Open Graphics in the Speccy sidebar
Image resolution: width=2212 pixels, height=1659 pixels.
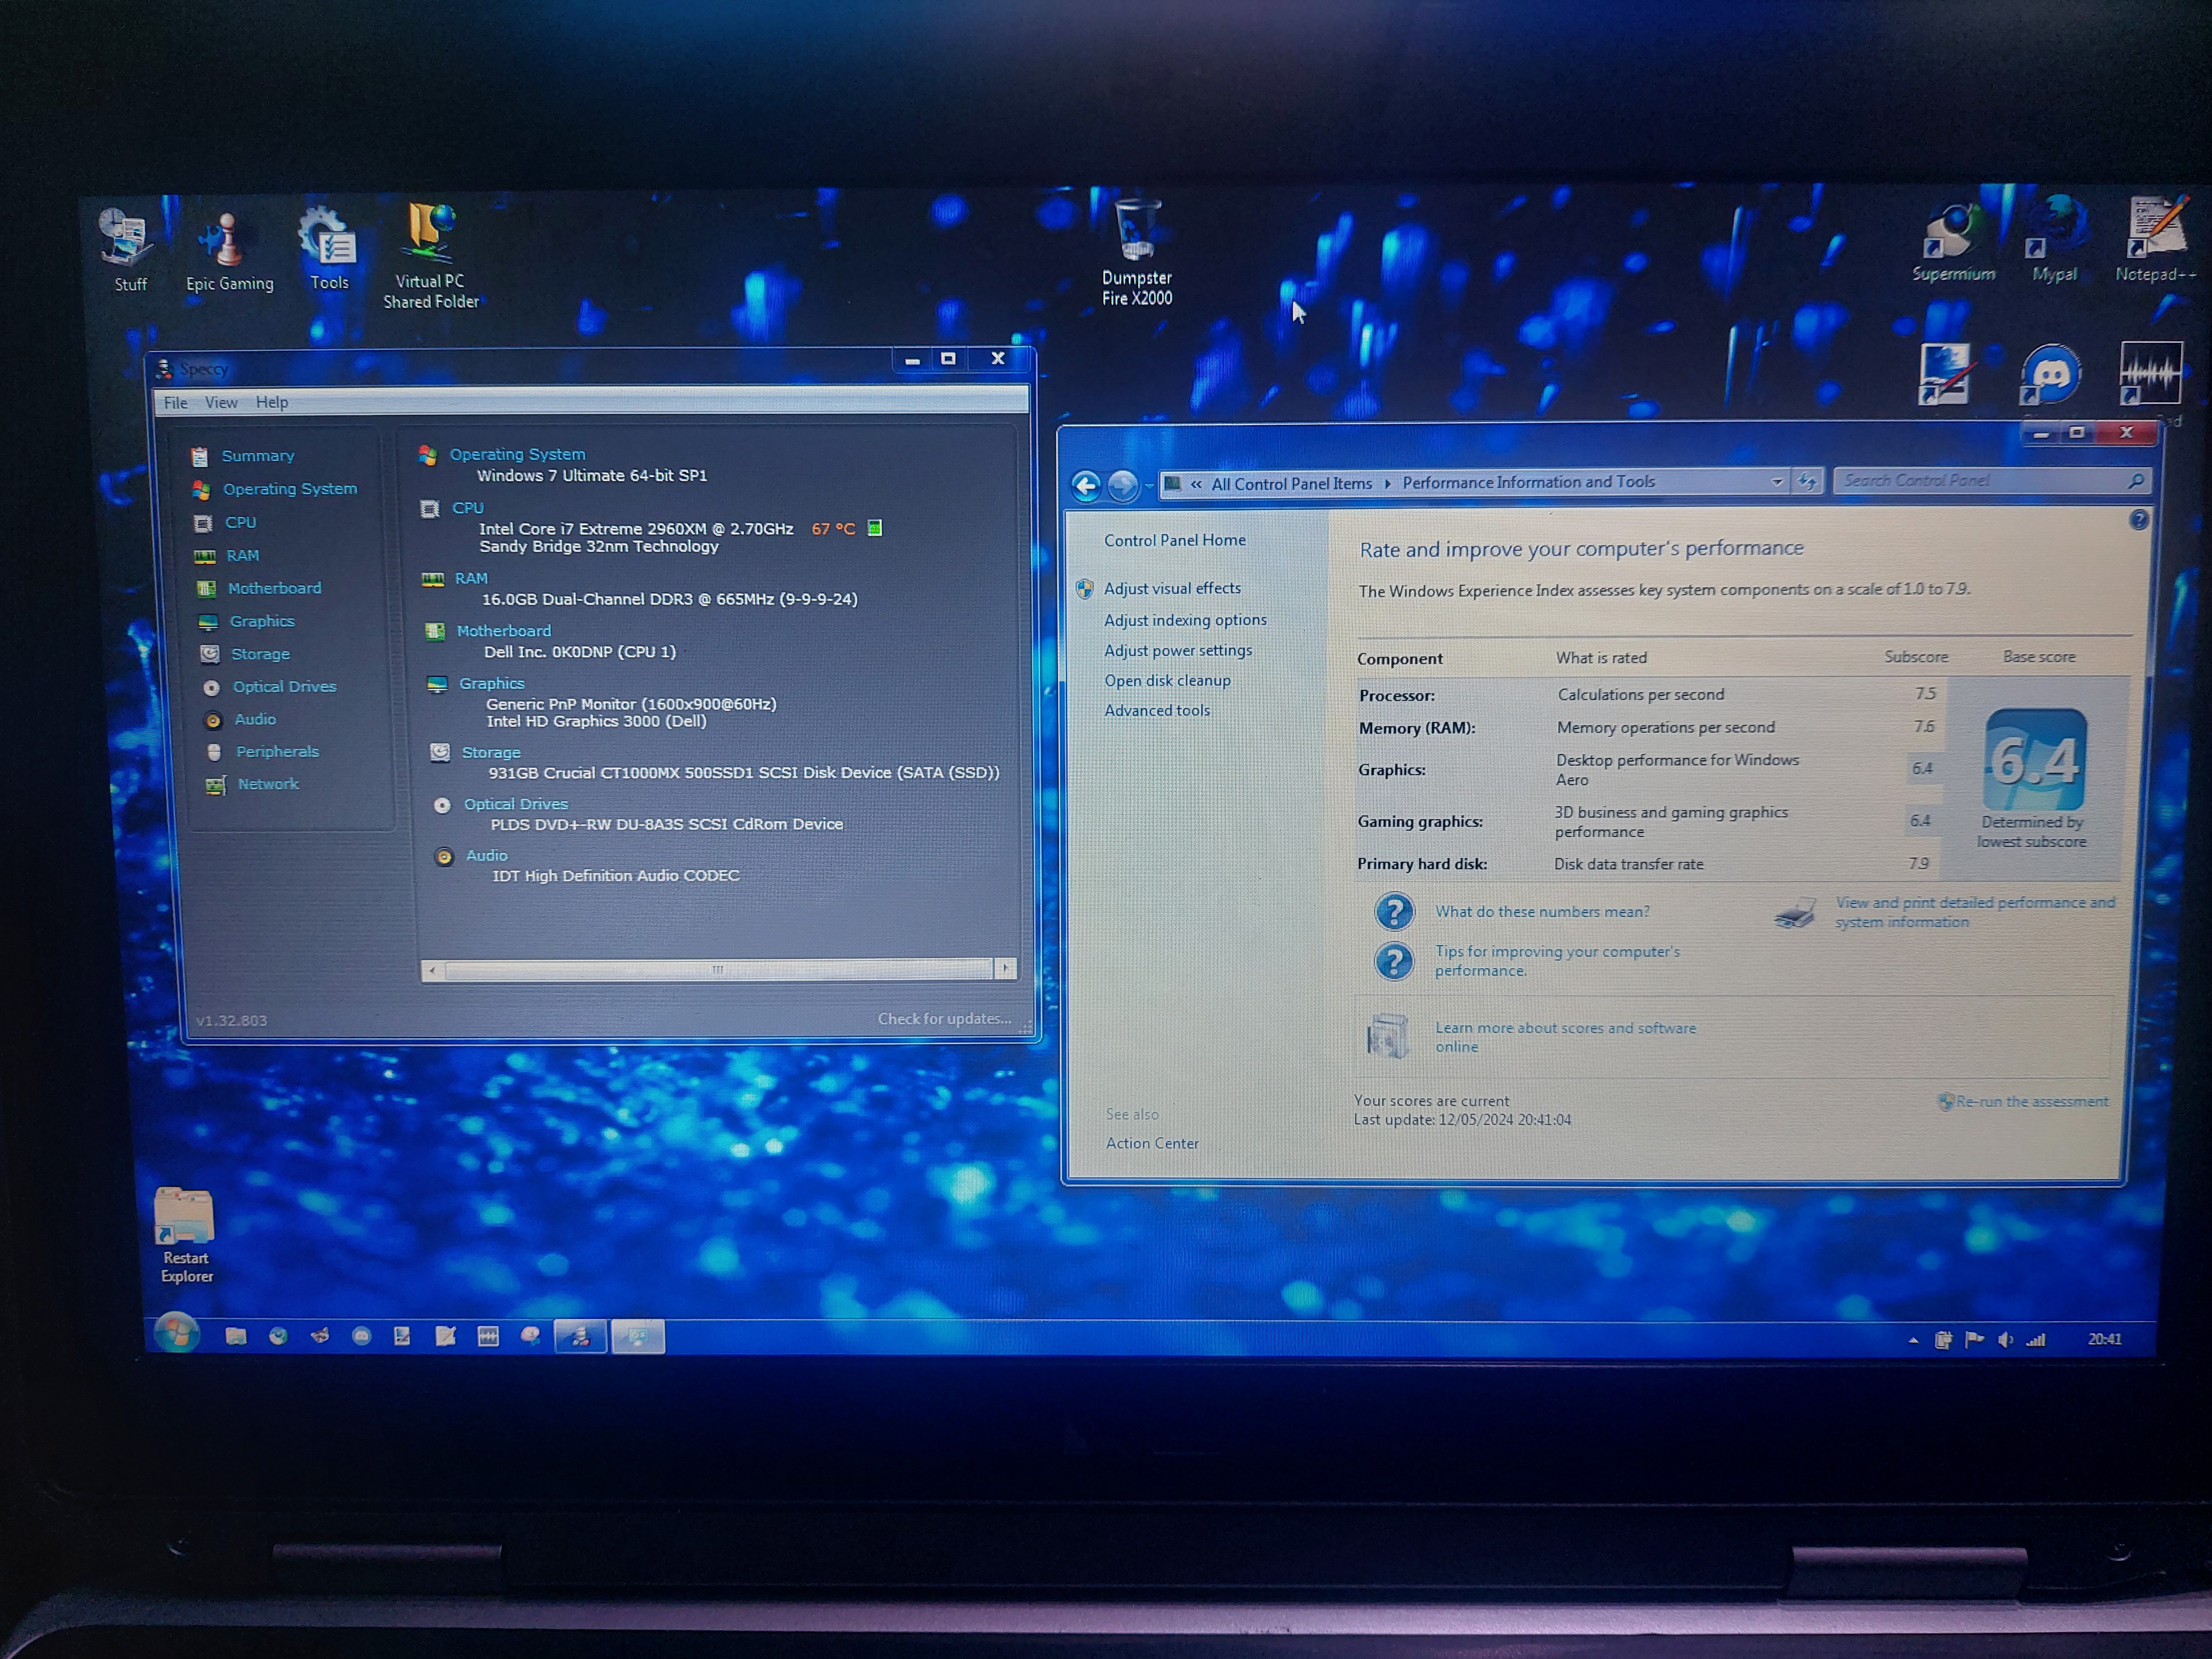(262, 621)
